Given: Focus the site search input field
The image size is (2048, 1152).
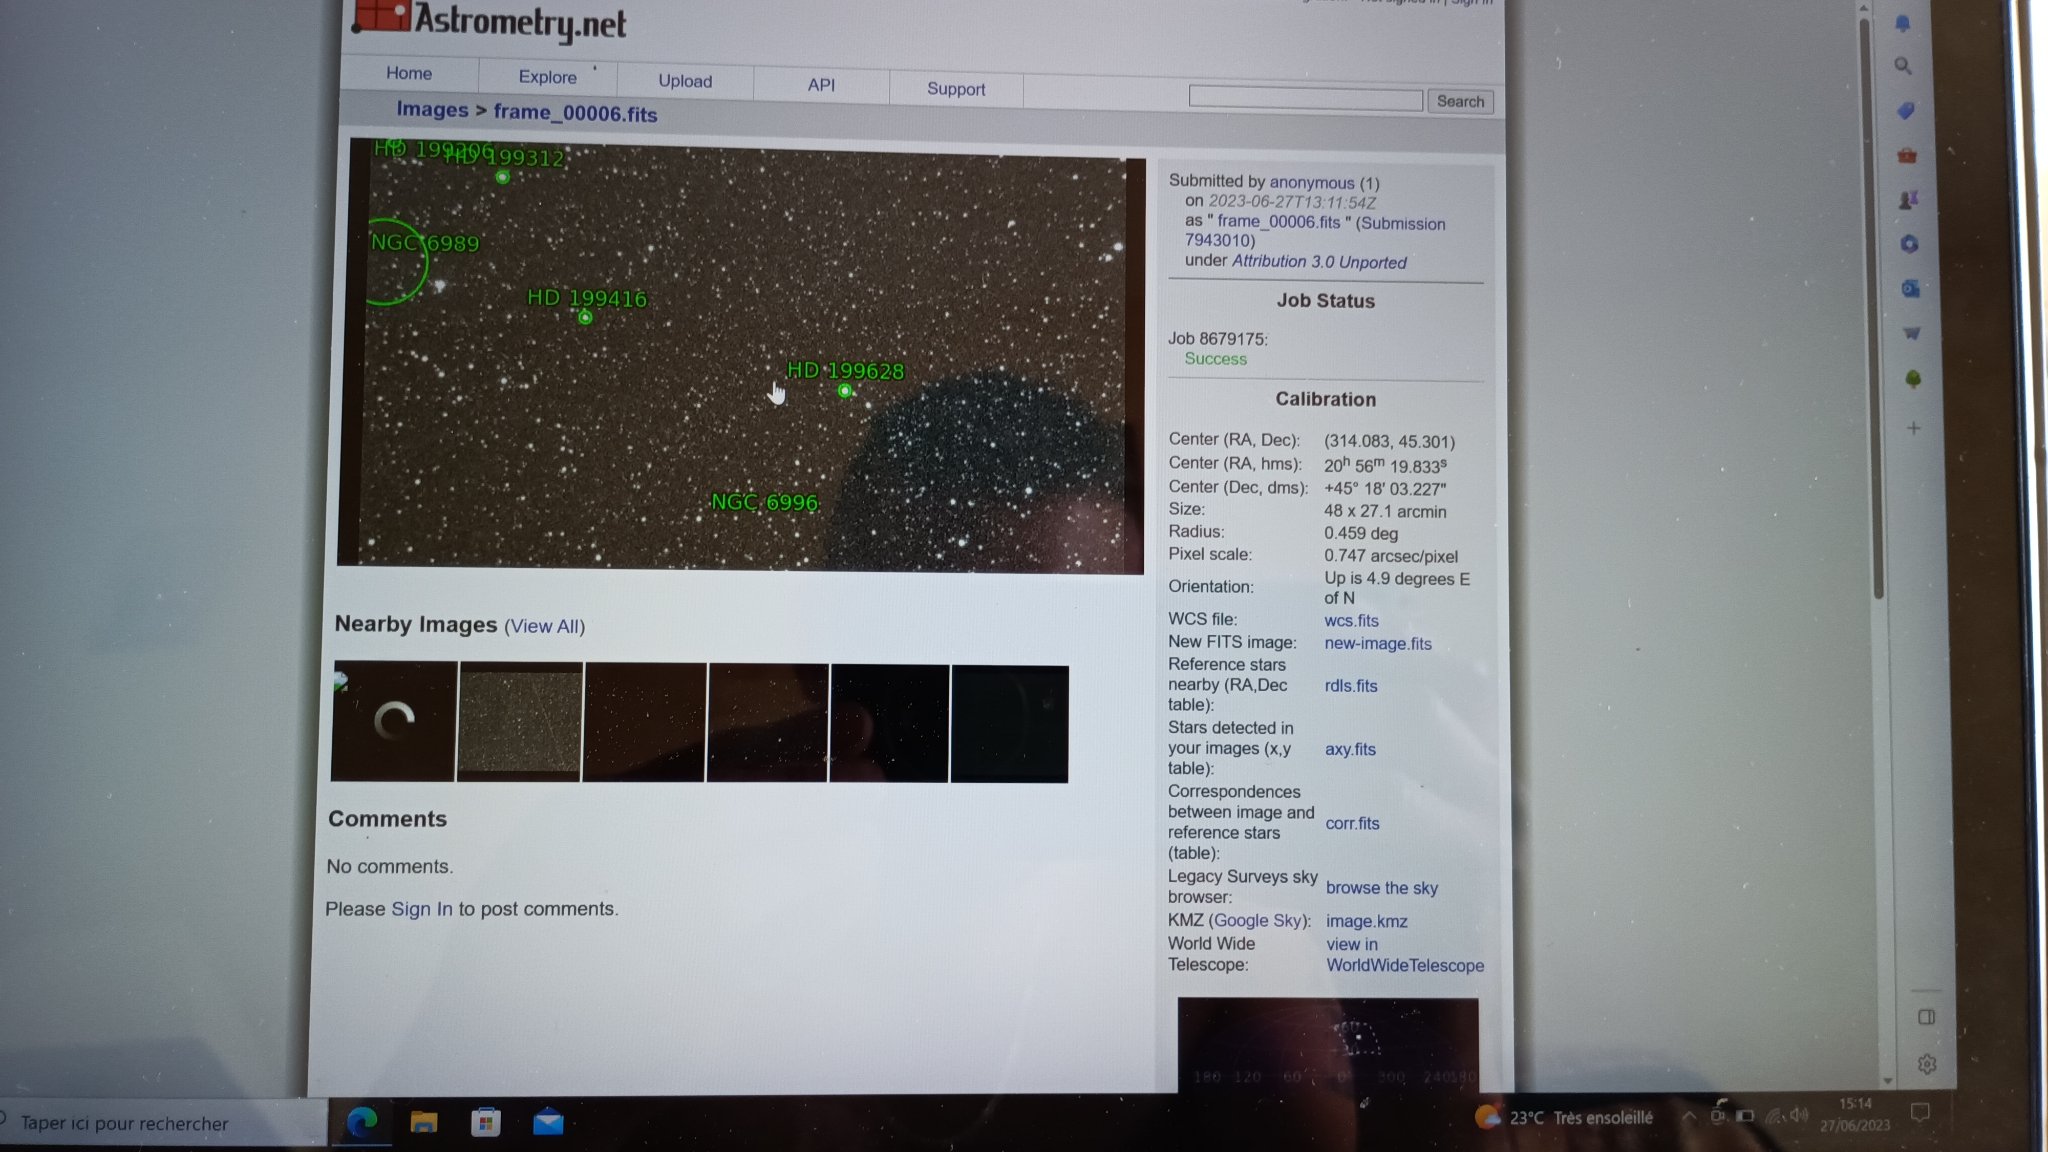Looking at the screenshot, I should pos(1305,99).
